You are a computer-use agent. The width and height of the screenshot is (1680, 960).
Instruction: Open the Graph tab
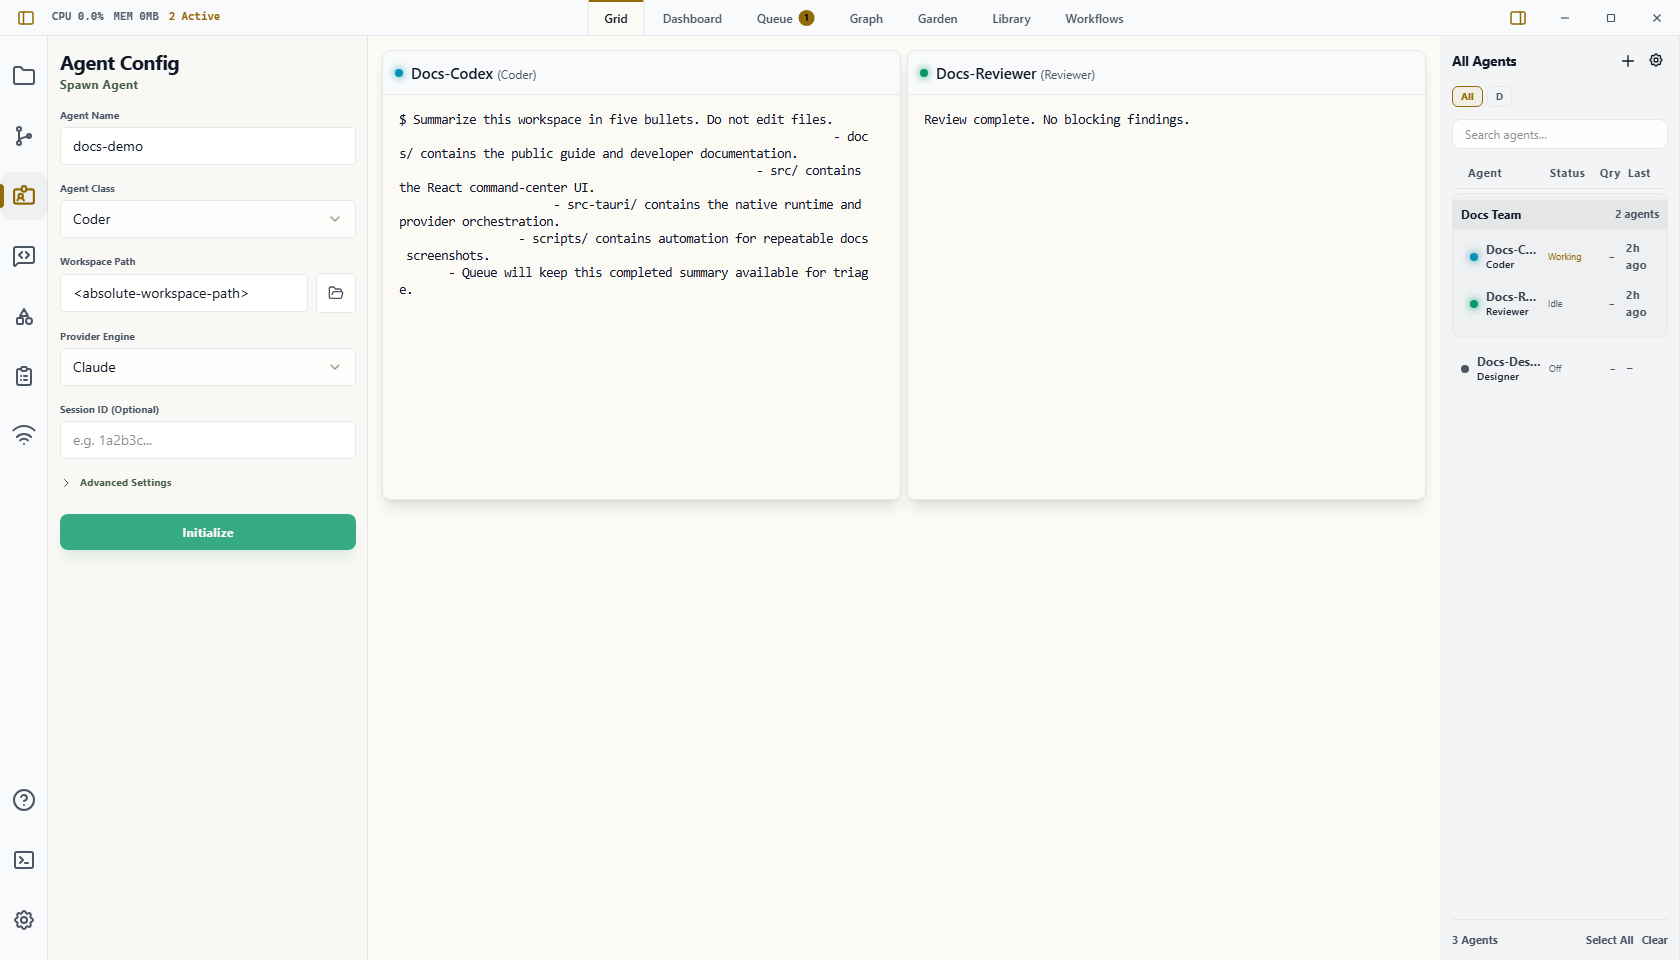click(866, 19)
